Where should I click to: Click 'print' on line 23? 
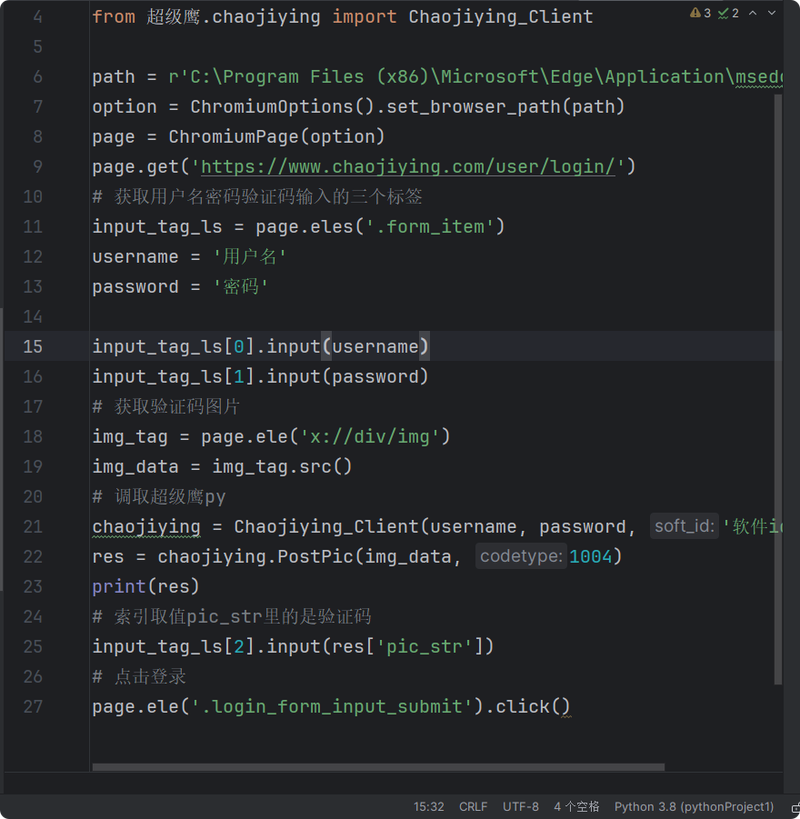pos(119,587)
